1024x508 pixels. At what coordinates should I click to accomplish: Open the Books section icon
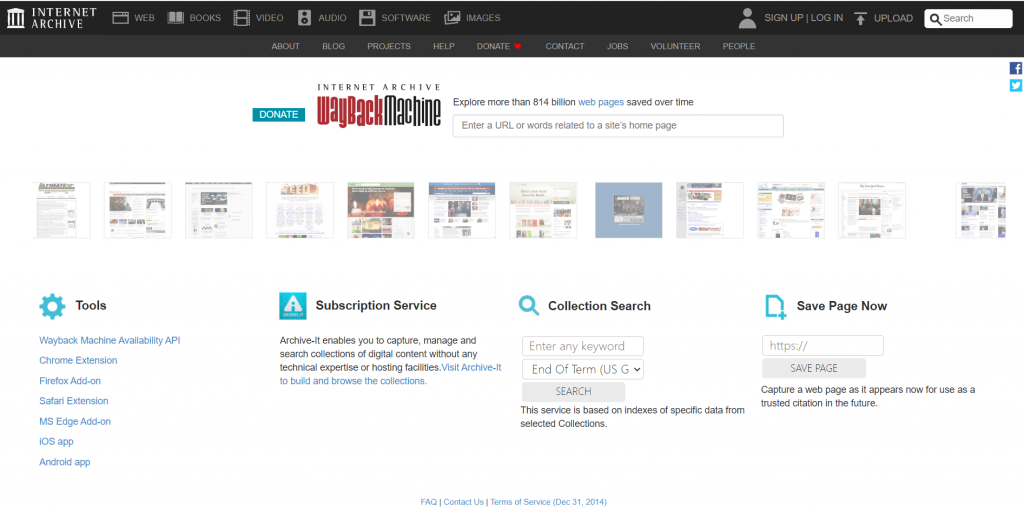pos(176,18)
